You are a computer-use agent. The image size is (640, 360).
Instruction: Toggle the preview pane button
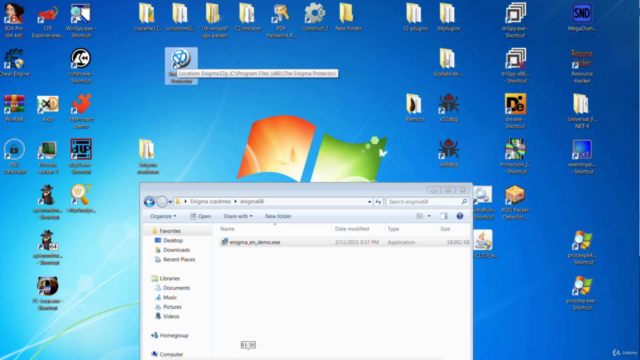(x=444, y=216)
